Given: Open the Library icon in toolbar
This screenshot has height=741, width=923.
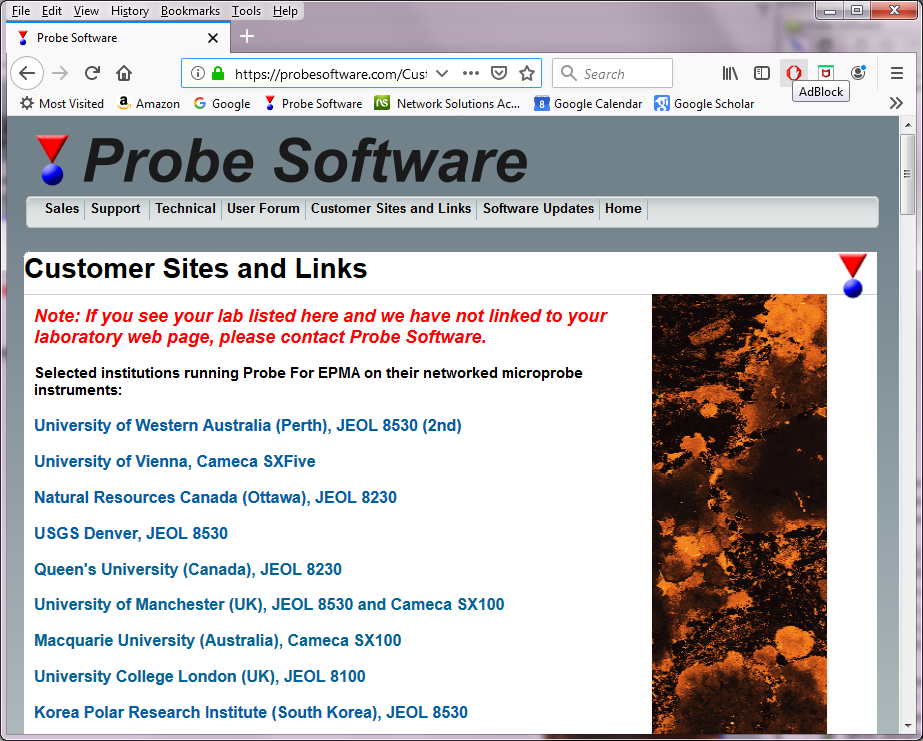Looking at the screenshot, I should point(730,73).
